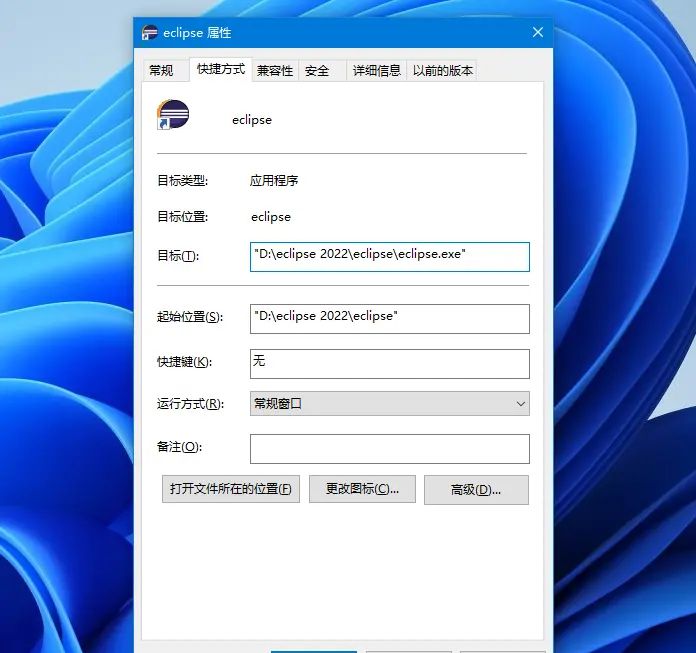This screenshot has height=653, width=696.
Task: Click the 更改图标 button
Action: pos(362,489)
